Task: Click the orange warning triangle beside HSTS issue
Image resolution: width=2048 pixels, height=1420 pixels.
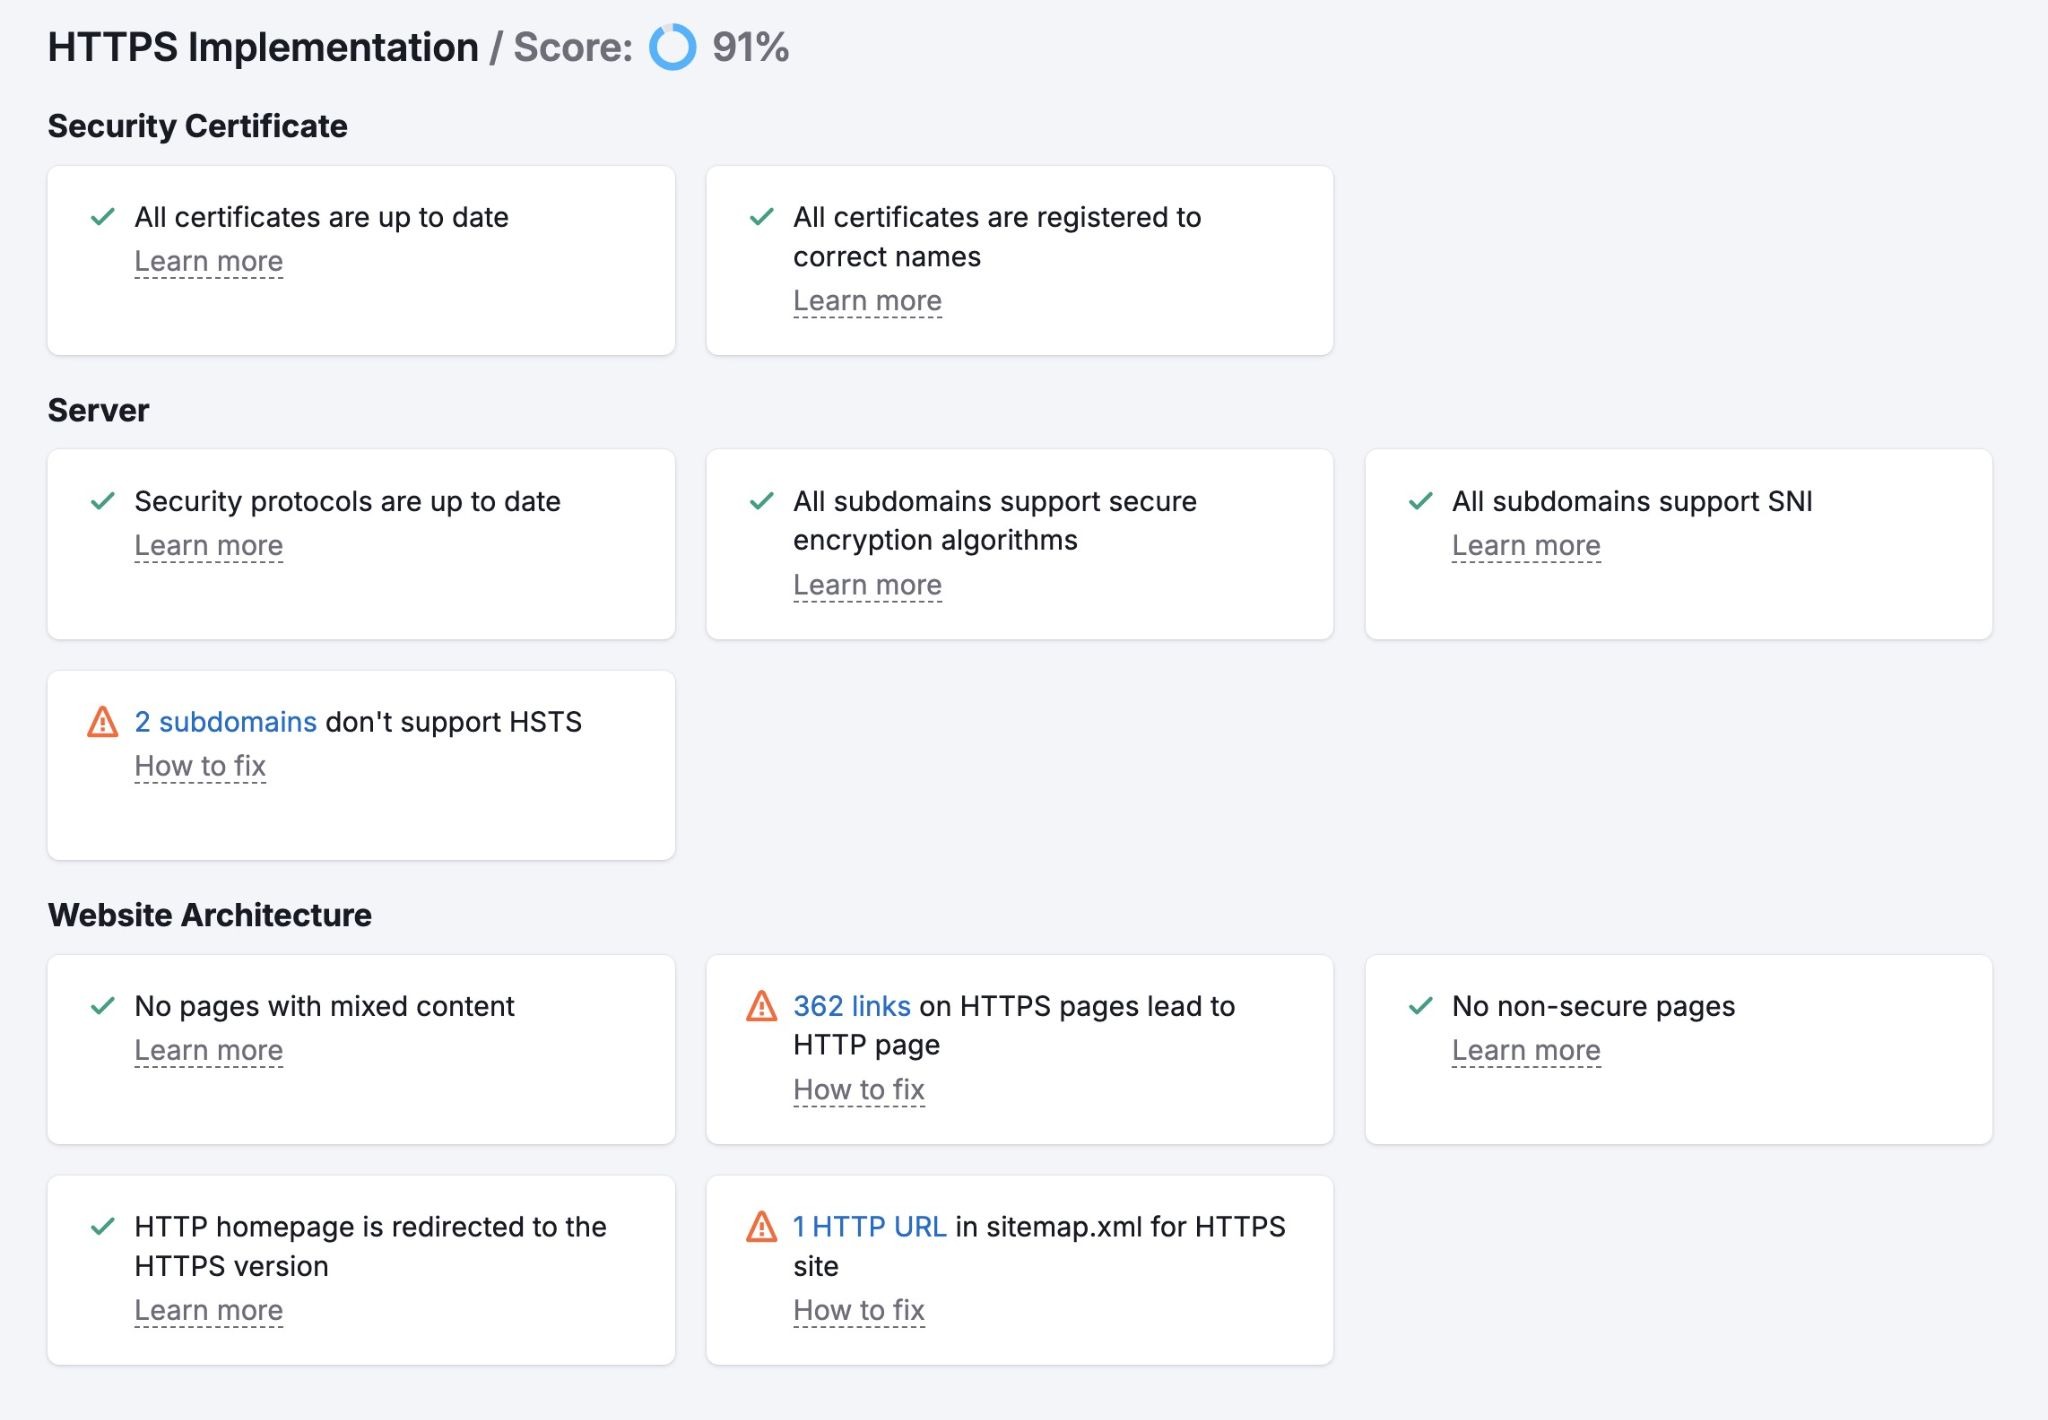Action: [x=104, y=722]
